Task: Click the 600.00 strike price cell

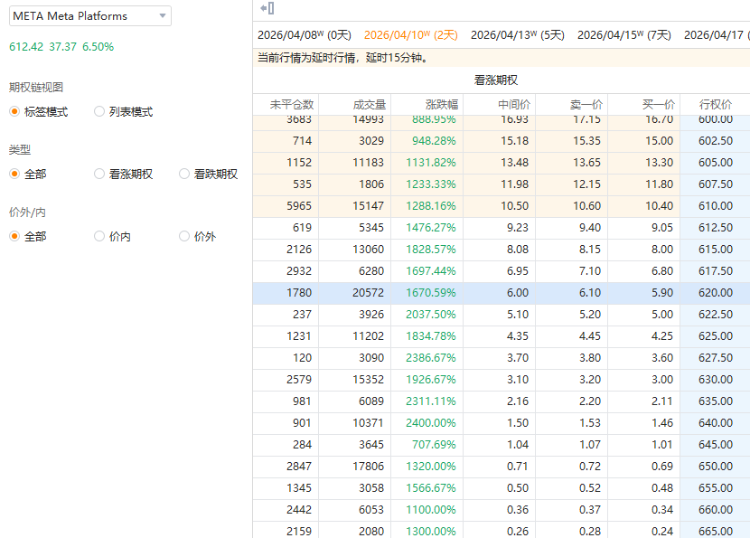Action: click(x=715, y=120)
